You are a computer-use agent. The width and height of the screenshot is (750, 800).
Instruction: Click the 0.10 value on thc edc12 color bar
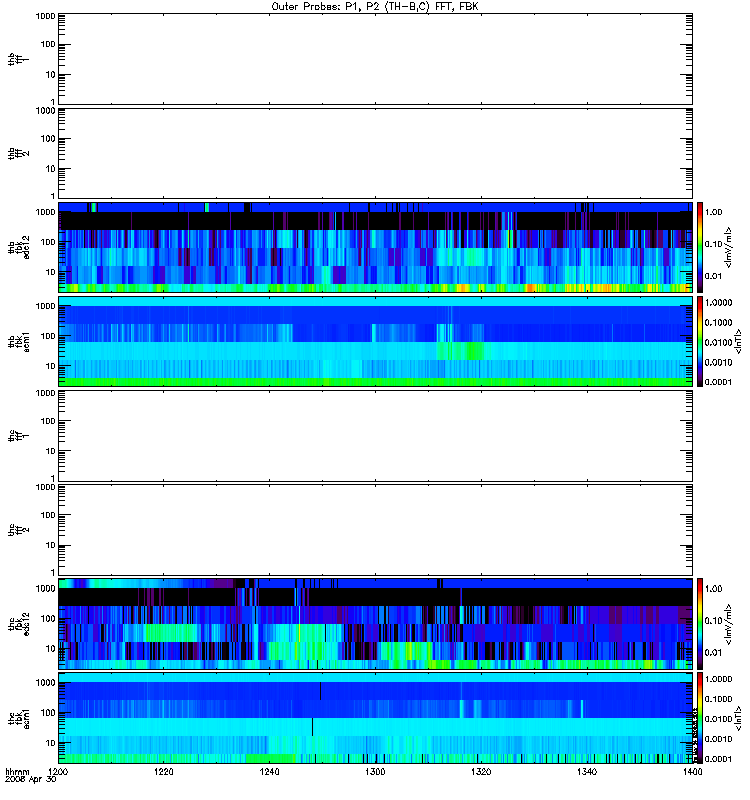tap(713, 620)
